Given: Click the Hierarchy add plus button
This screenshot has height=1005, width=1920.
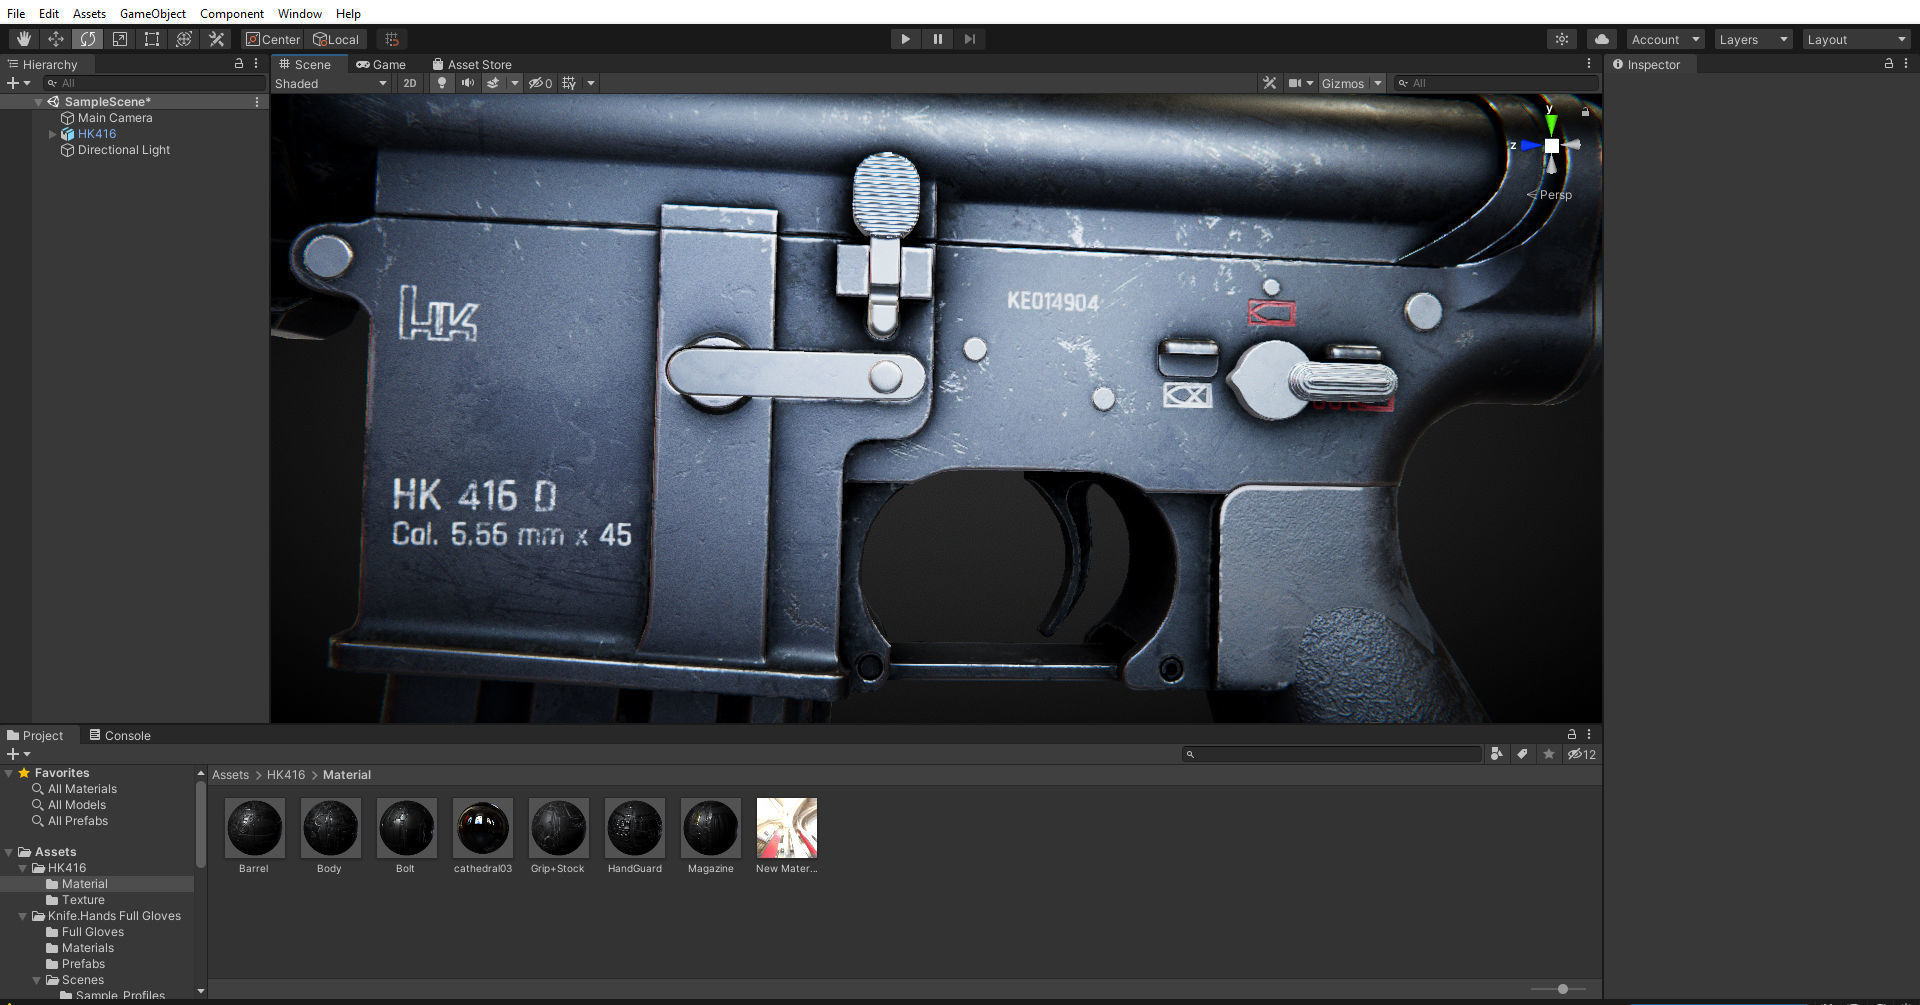Looking at the screenshot, I should 18,83.
